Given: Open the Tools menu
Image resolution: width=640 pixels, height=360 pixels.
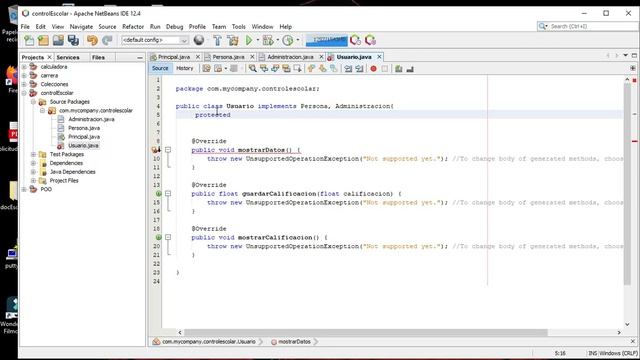Looking at the screenshot, I should 239,27.
